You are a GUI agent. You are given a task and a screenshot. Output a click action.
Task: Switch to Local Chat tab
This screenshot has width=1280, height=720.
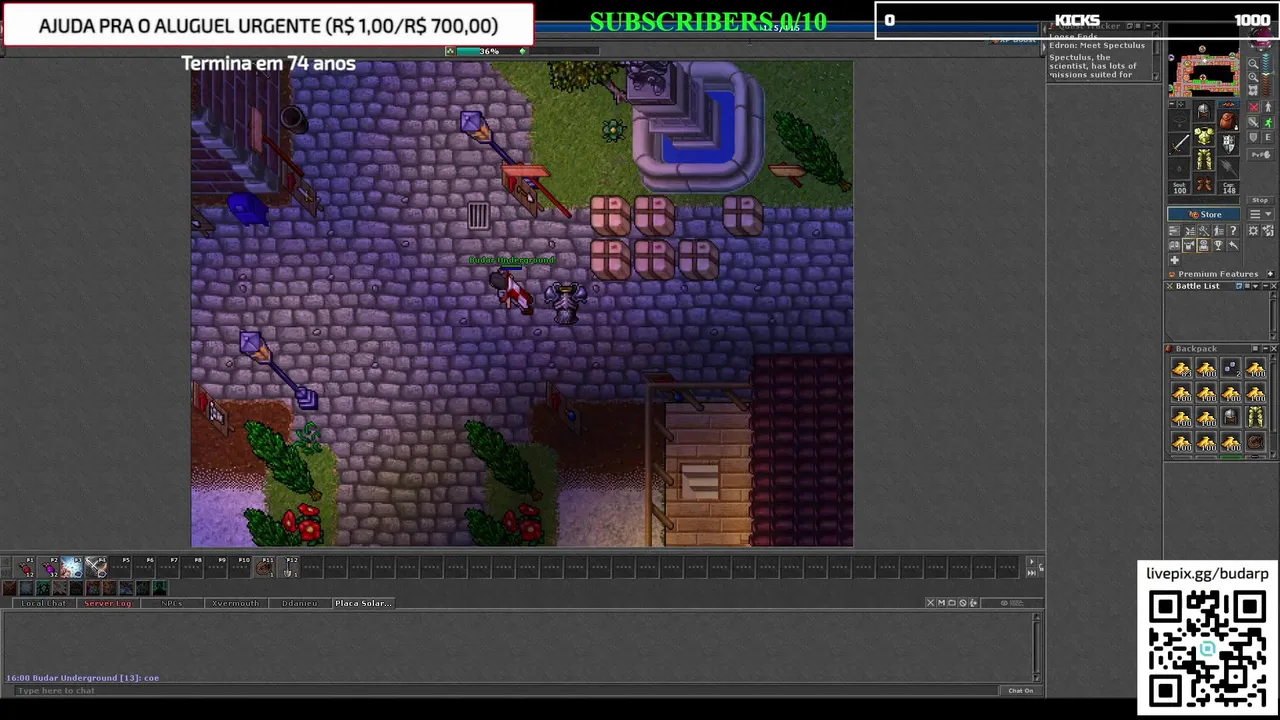pos(44,603)
